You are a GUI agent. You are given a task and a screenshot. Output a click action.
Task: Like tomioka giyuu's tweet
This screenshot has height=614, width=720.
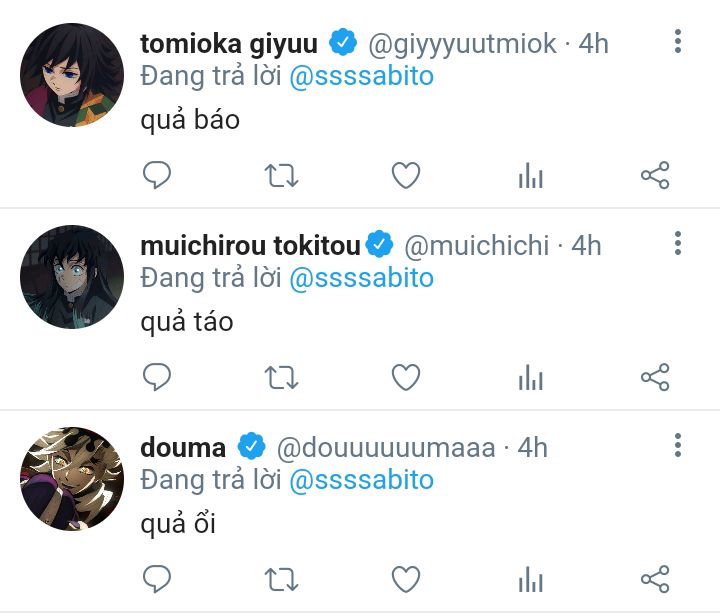point(405,177)
